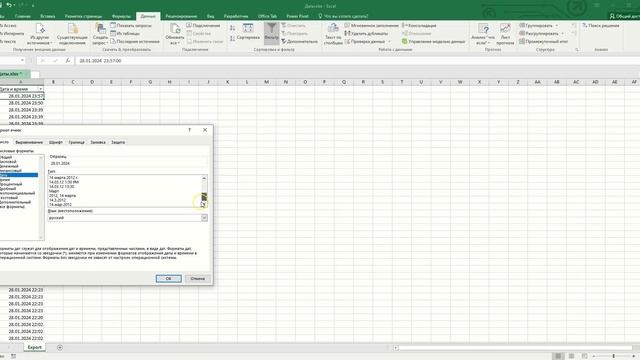640x360 pixels.
Task: Click zoom slider in status bar
Action: pyautogui.click(x=613, y=356)
